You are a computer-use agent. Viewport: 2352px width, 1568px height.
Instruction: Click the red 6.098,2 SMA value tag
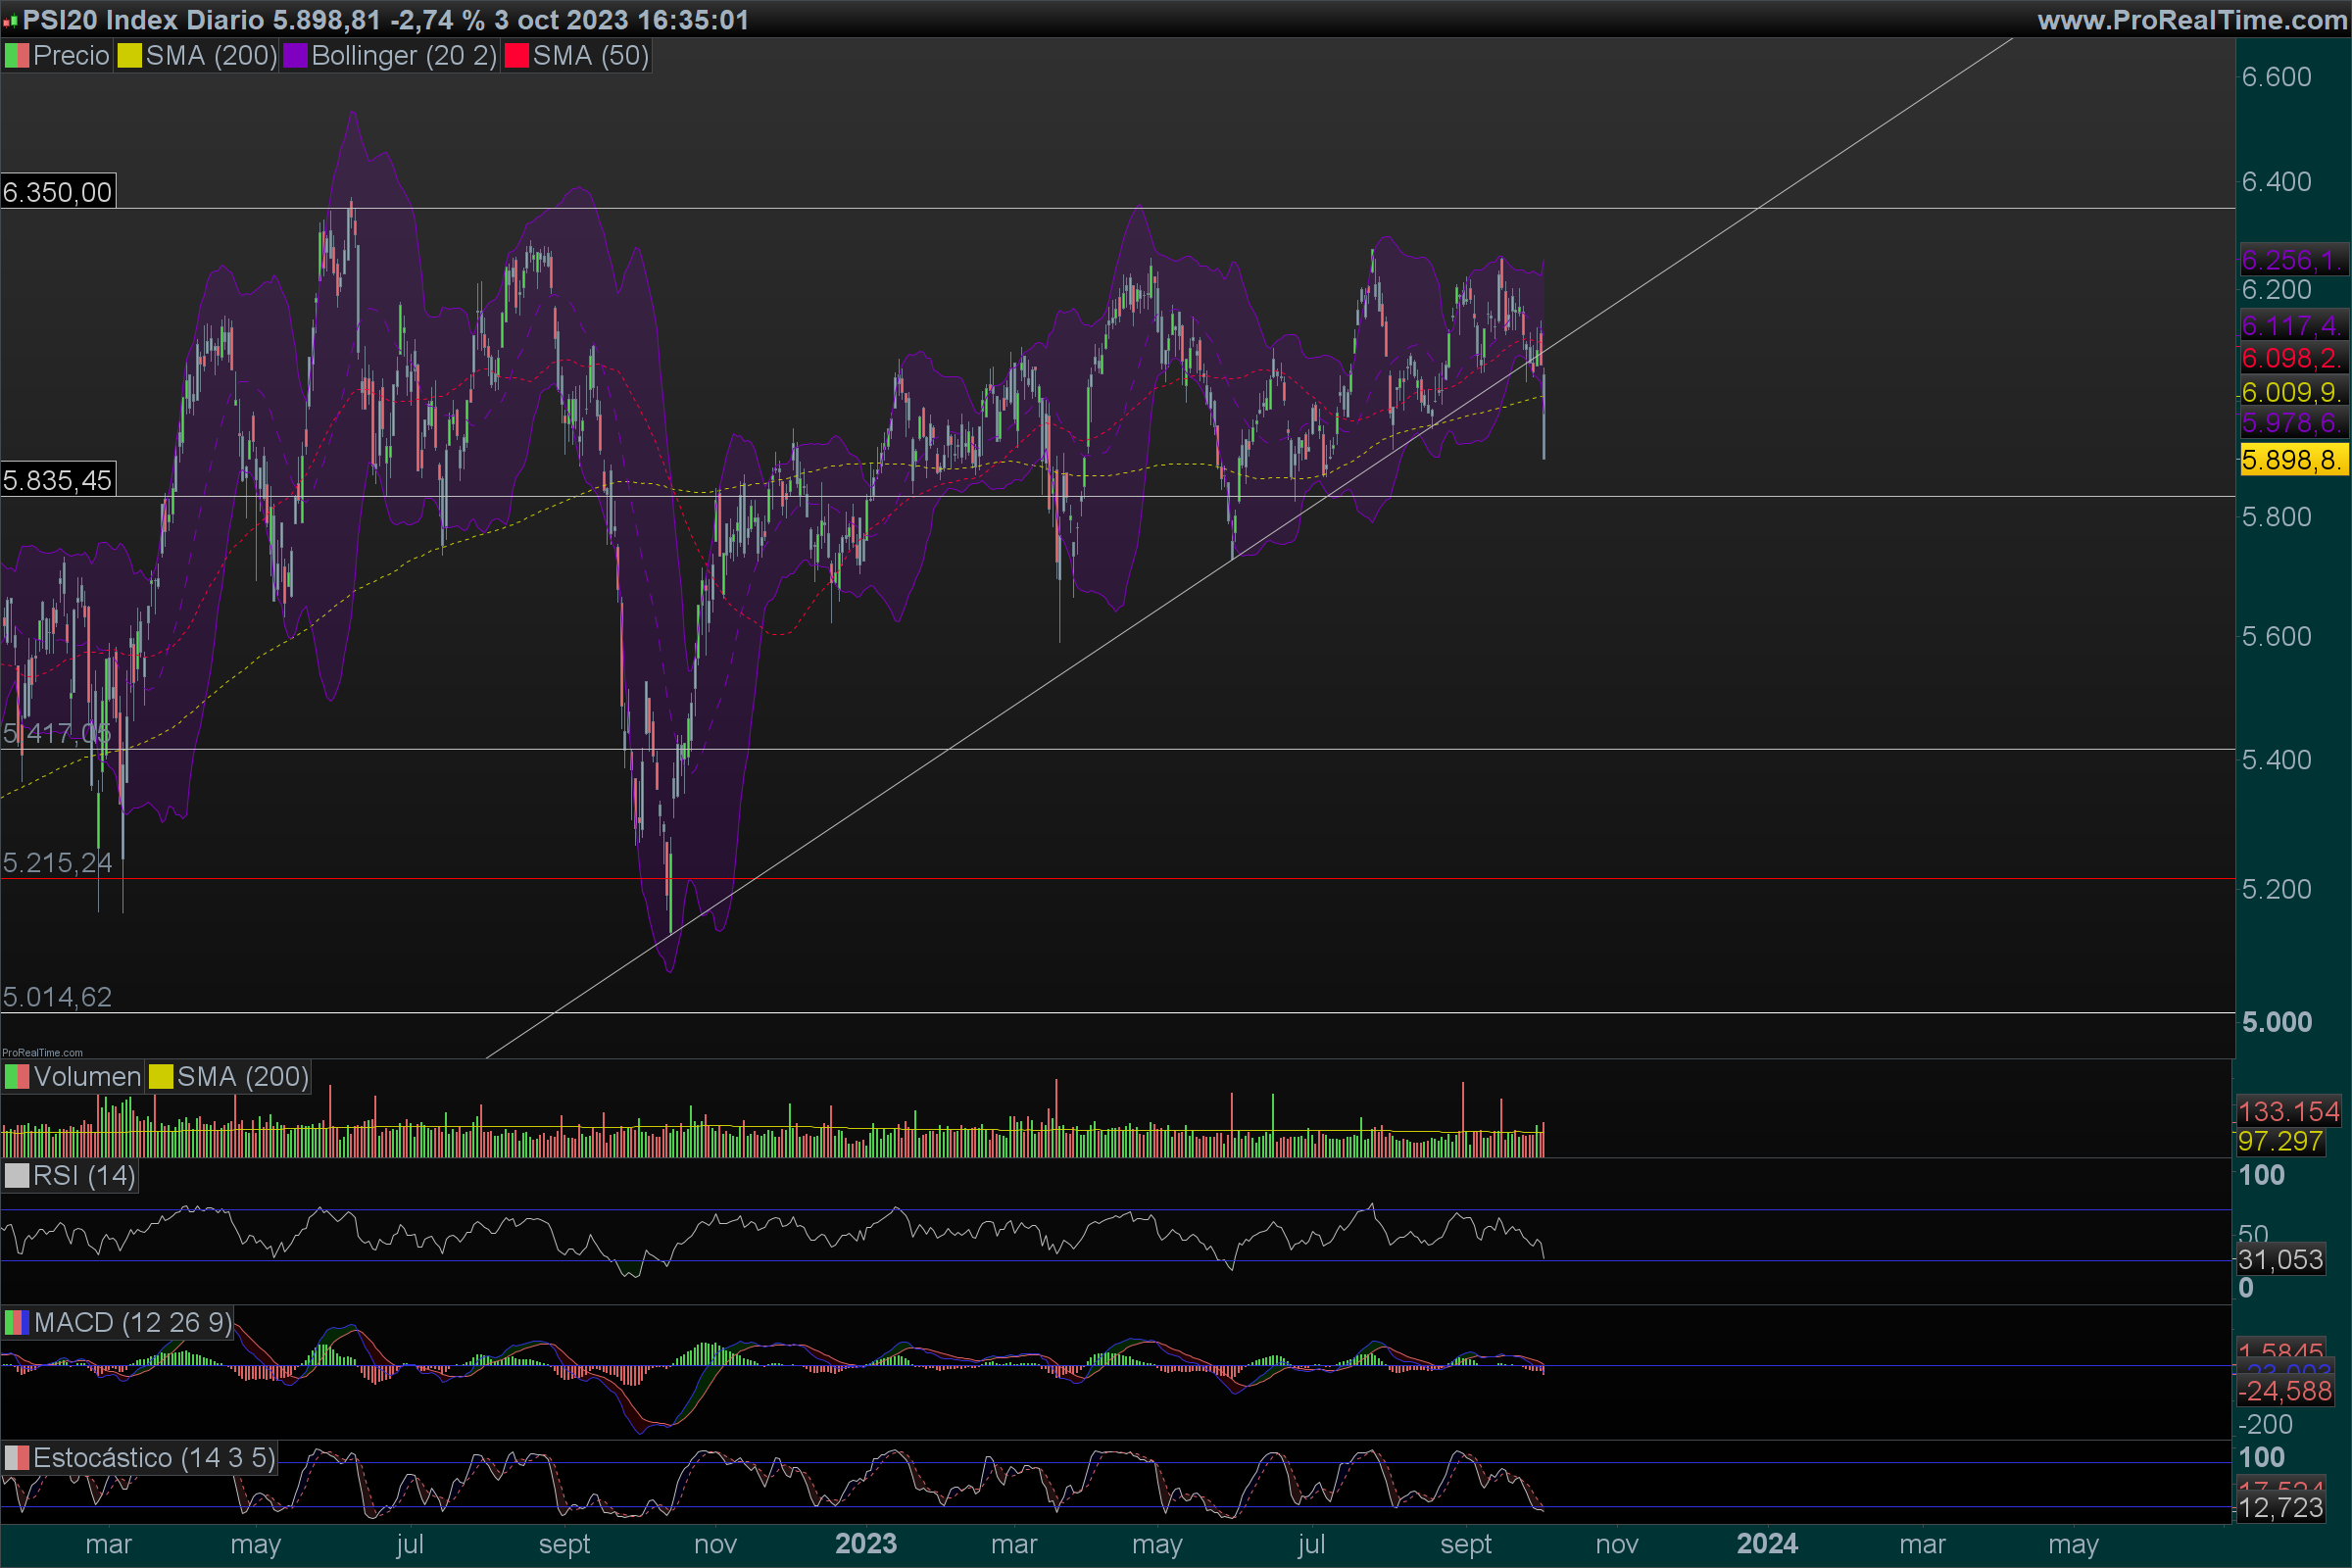pyautogui.click(x=2290, y=358)
